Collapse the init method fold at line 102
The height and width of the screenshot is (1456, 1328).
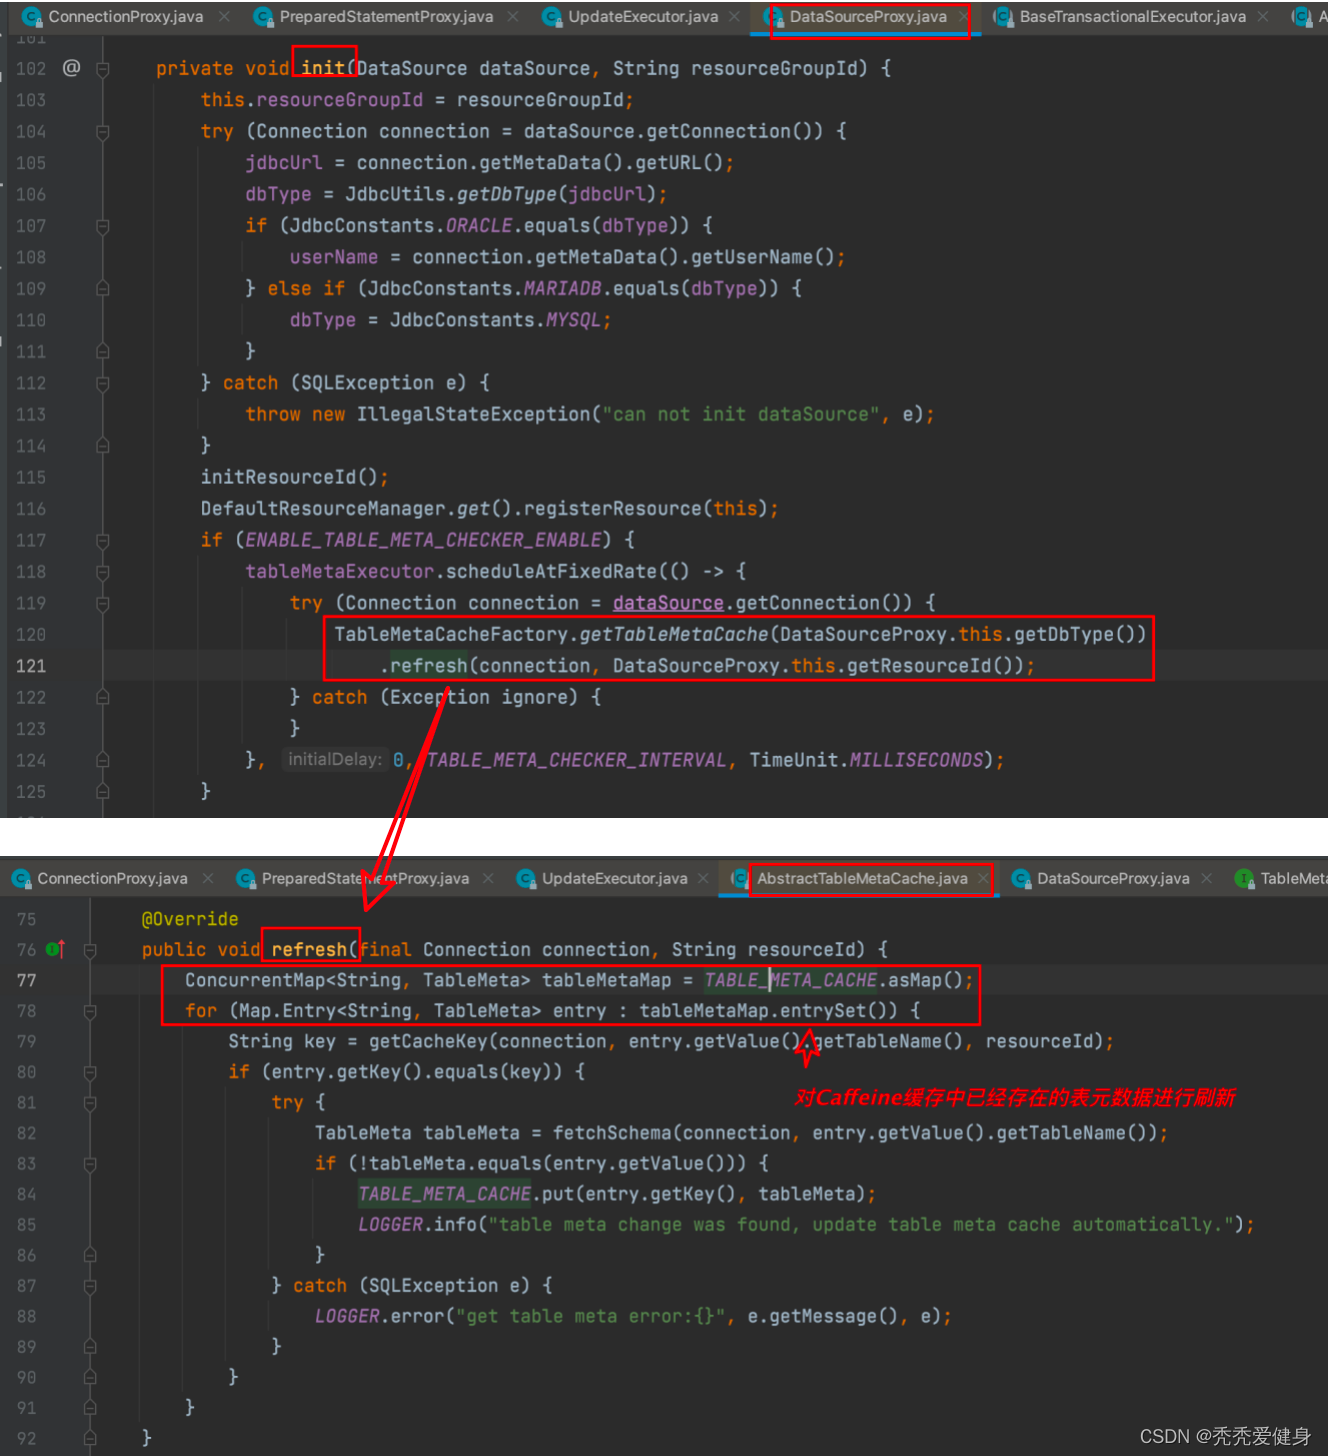[x=102, y=69]
